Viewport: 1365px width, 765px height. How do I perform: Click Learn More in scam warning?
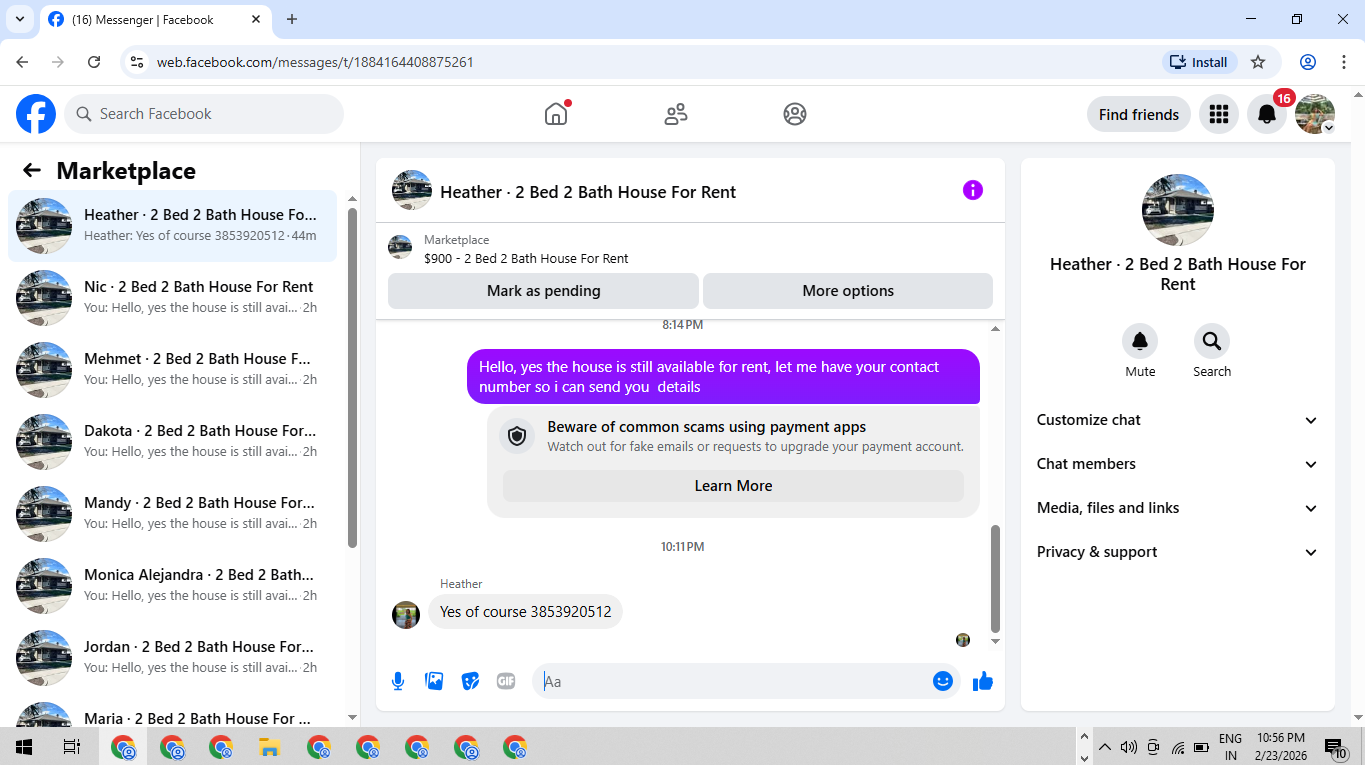pos(733,486)
